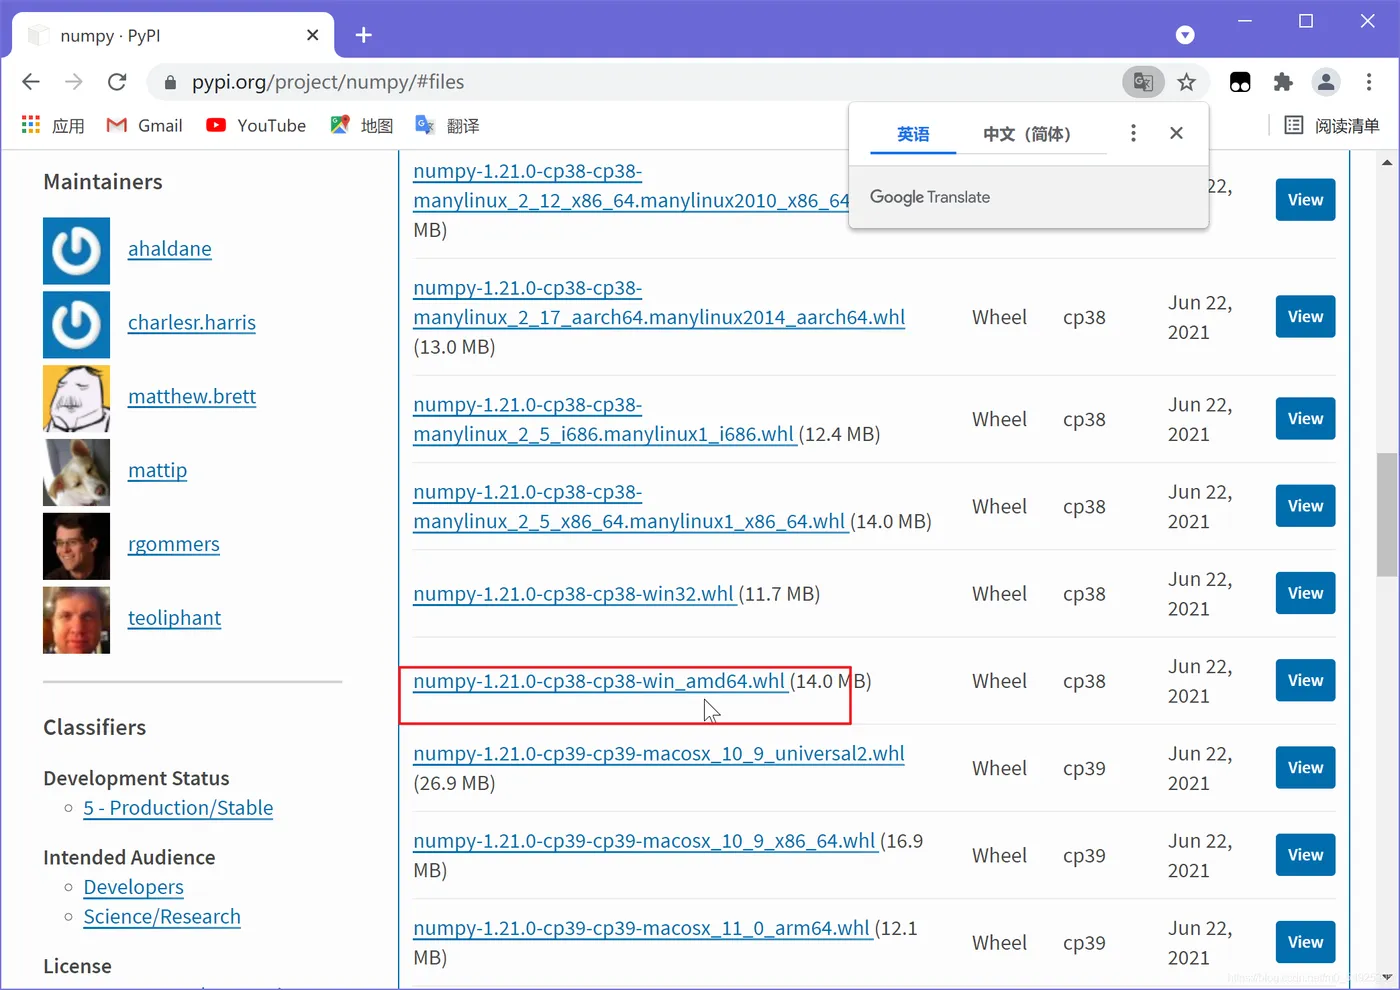View hashes for cp38 win_amd64 wheel

[1306, 681]
